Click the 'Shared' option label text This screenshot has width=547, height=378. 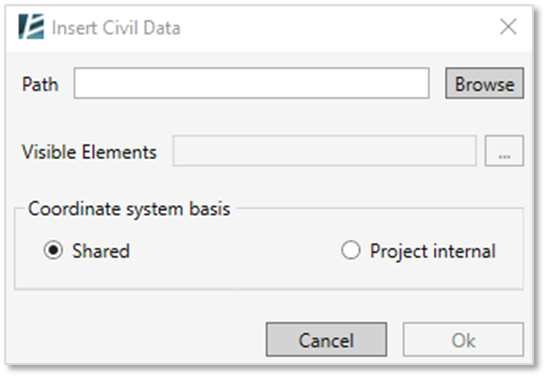[101, 251]
